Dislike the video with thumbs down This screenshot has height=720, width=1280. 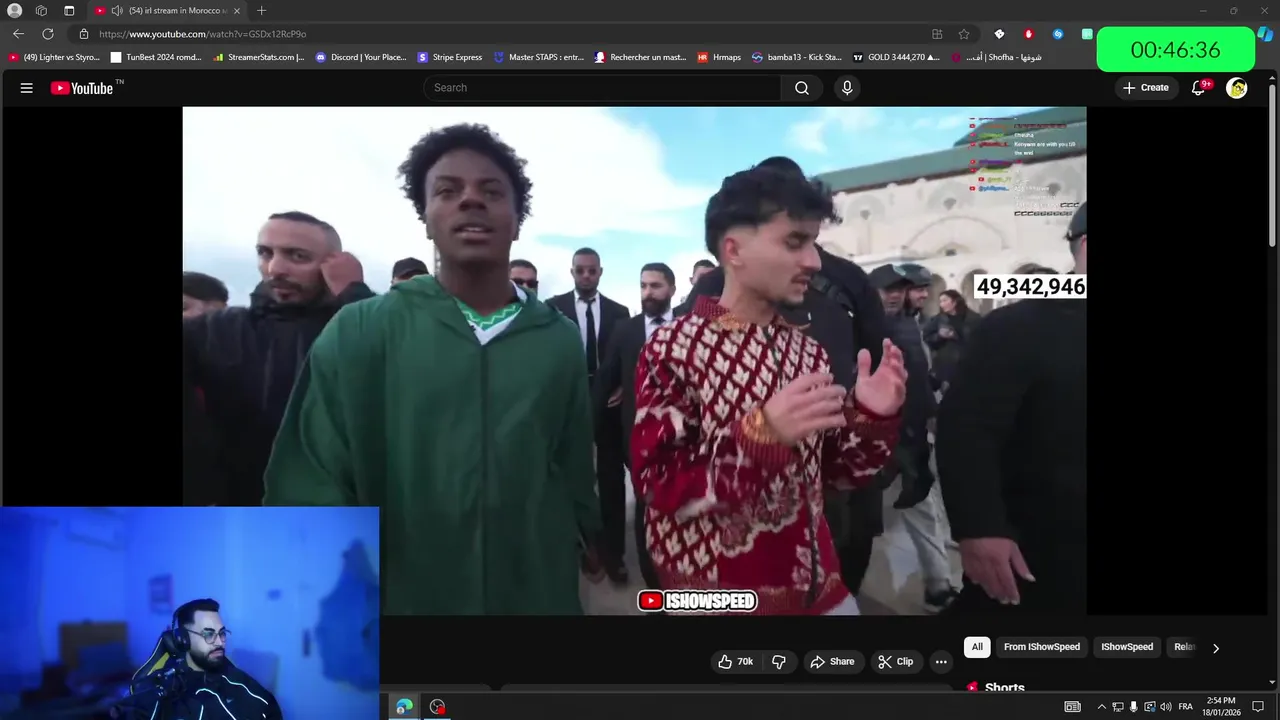coord(779,662)
